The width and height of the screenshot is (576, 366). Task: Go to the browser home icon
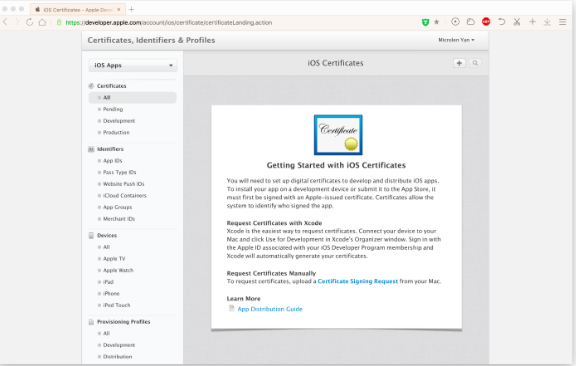coord(42,22)
